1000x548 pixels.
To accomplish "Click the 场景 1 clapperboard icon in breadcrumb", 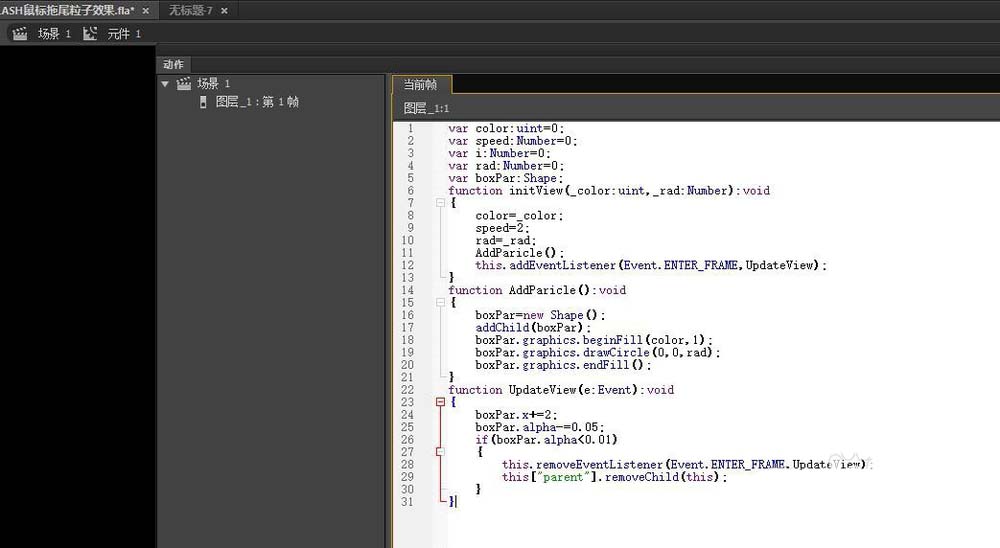I will pyautogui.click(x=20, y=34).
